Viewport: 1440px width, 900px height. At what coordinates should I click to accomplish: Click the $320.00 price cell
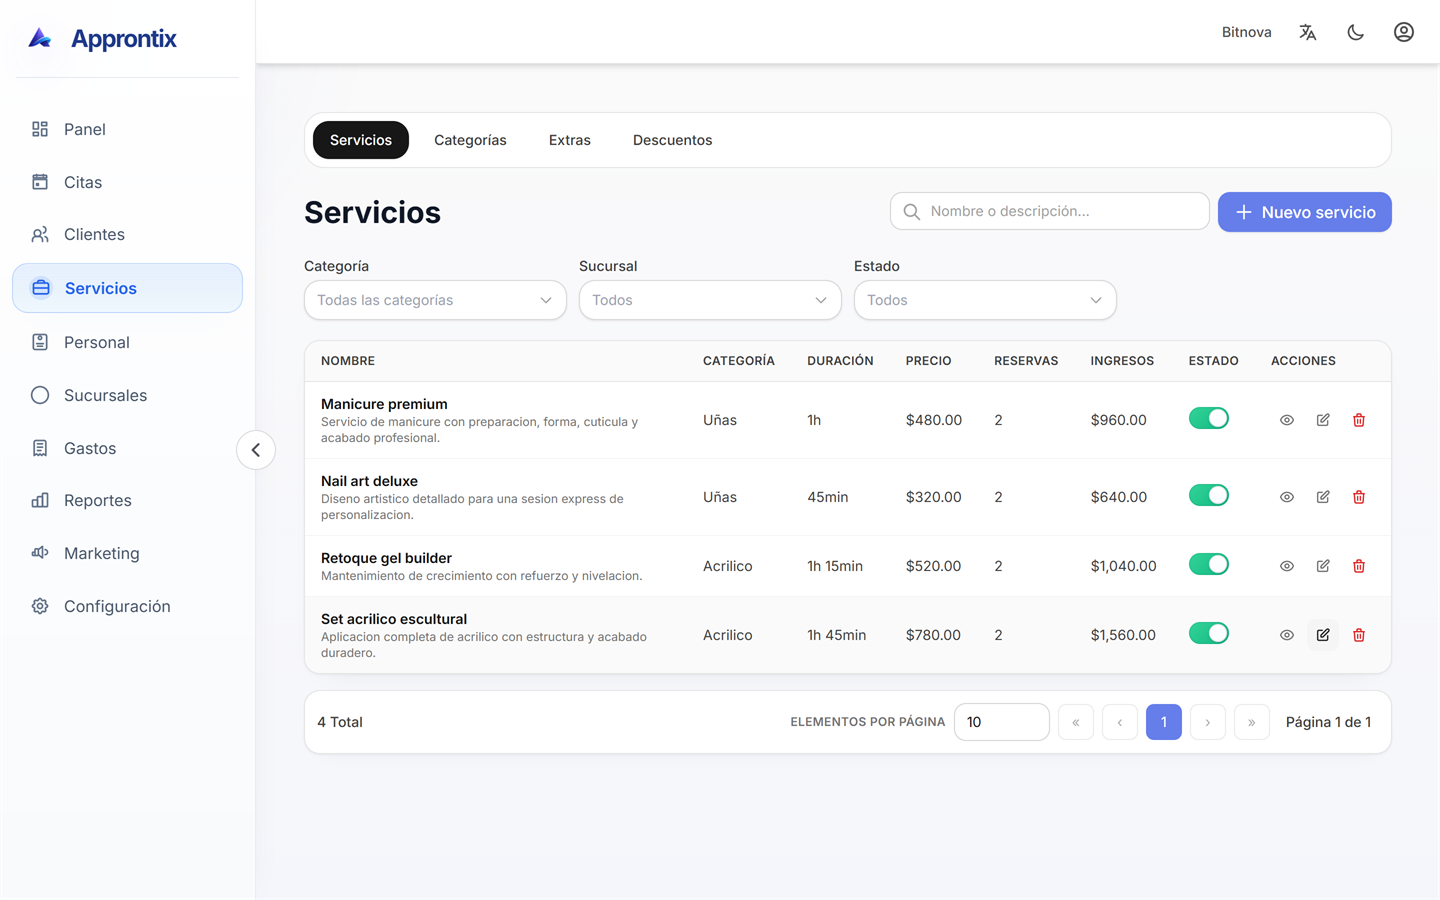click(933, 497)
